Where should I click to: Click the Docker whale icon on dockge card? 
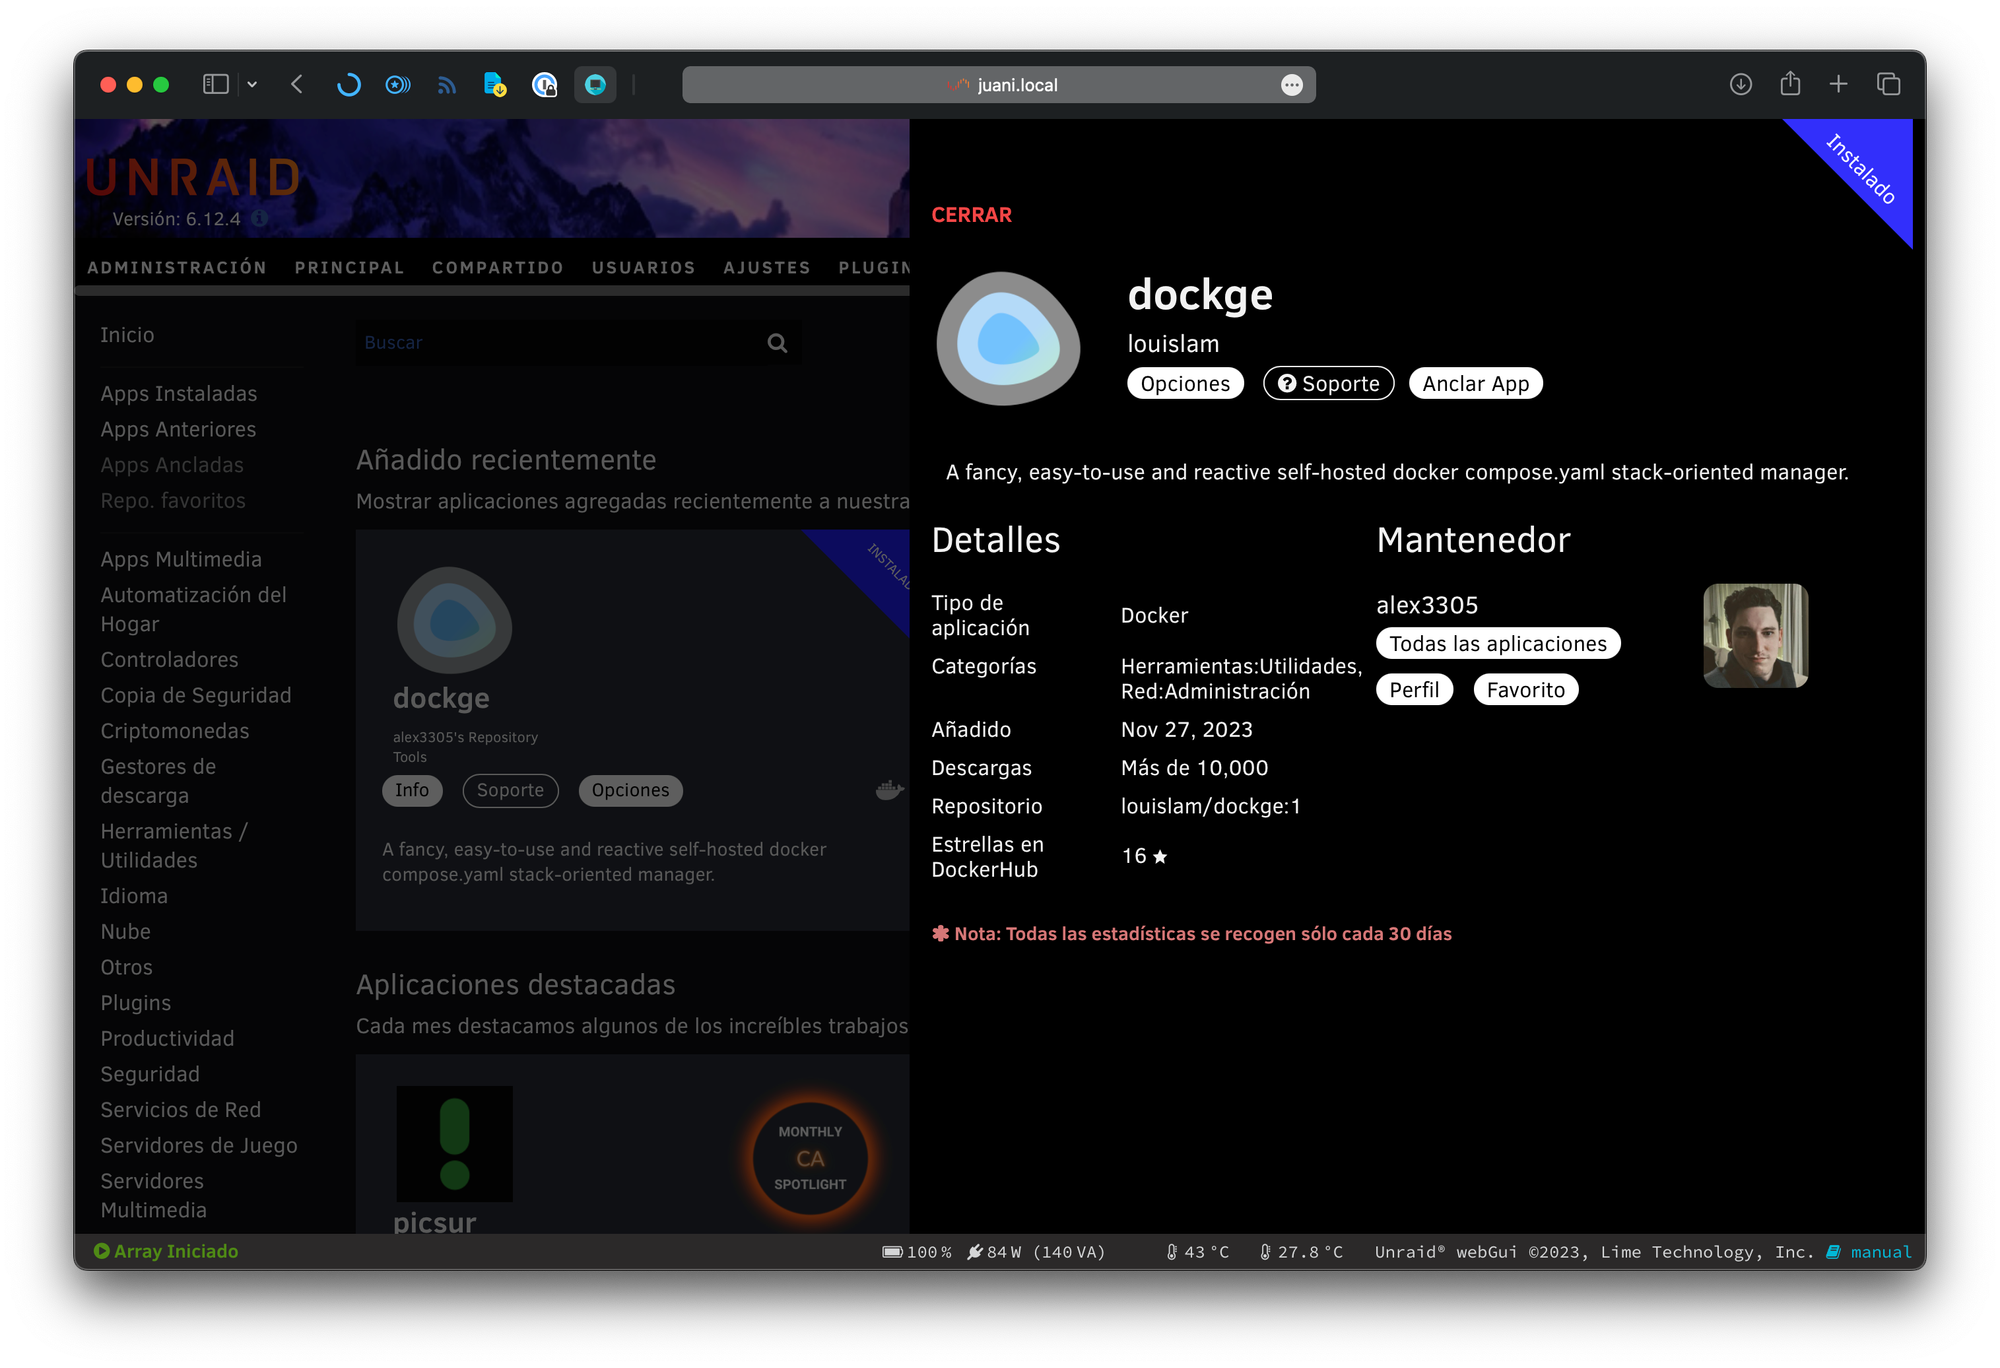pos(889,790)
